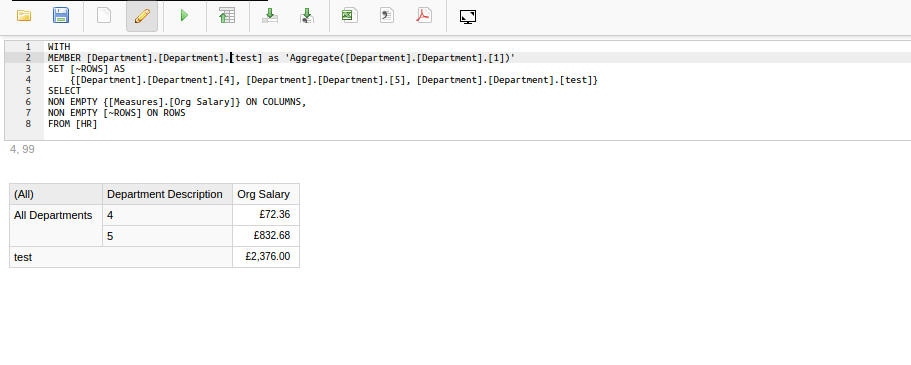Click department 4 row cell
Screen dimensions: 911x365
tap(167, 215)
